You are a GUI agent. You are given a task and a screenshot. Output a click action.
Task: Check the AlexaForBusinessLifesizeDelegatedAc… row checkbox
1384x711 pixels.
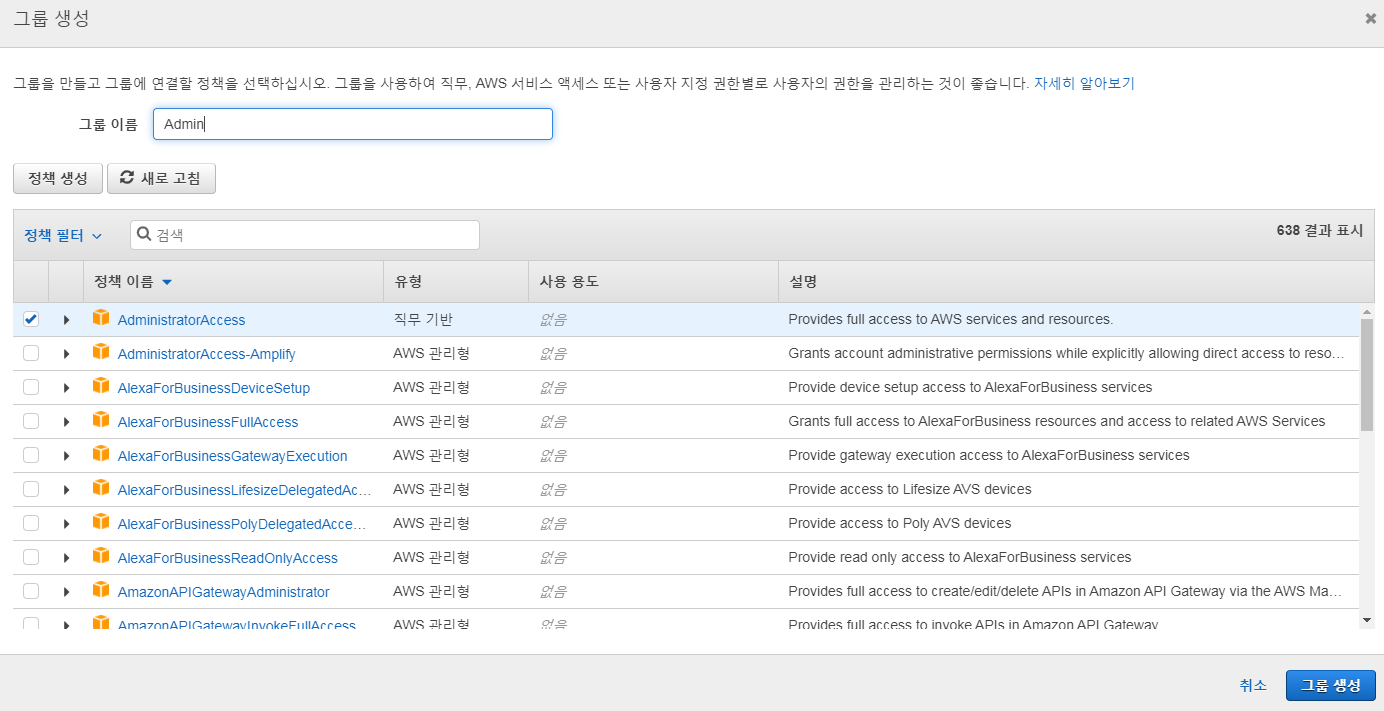coord(31,489)
